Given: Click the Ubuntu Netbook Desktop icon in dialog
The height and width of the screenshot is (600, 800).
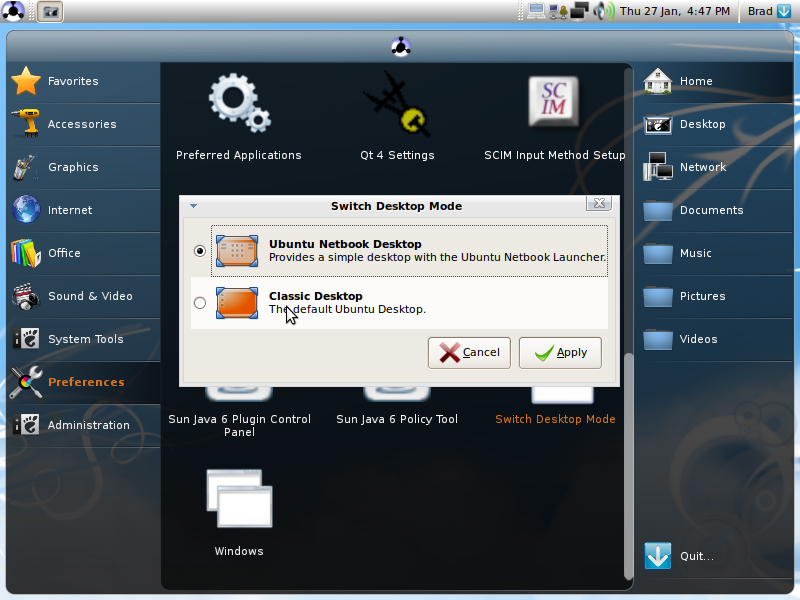Looking at the screenshot, I should [x=237, y=251].
